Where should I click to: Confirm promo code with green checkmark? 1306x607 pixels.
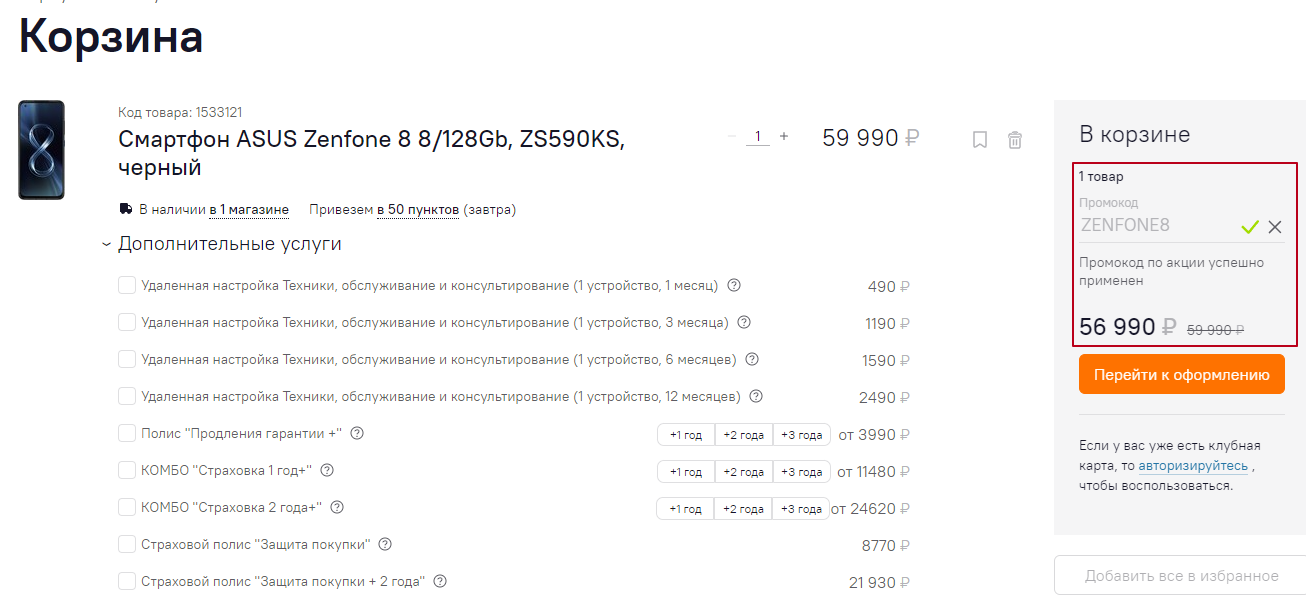click(1249, 227)
